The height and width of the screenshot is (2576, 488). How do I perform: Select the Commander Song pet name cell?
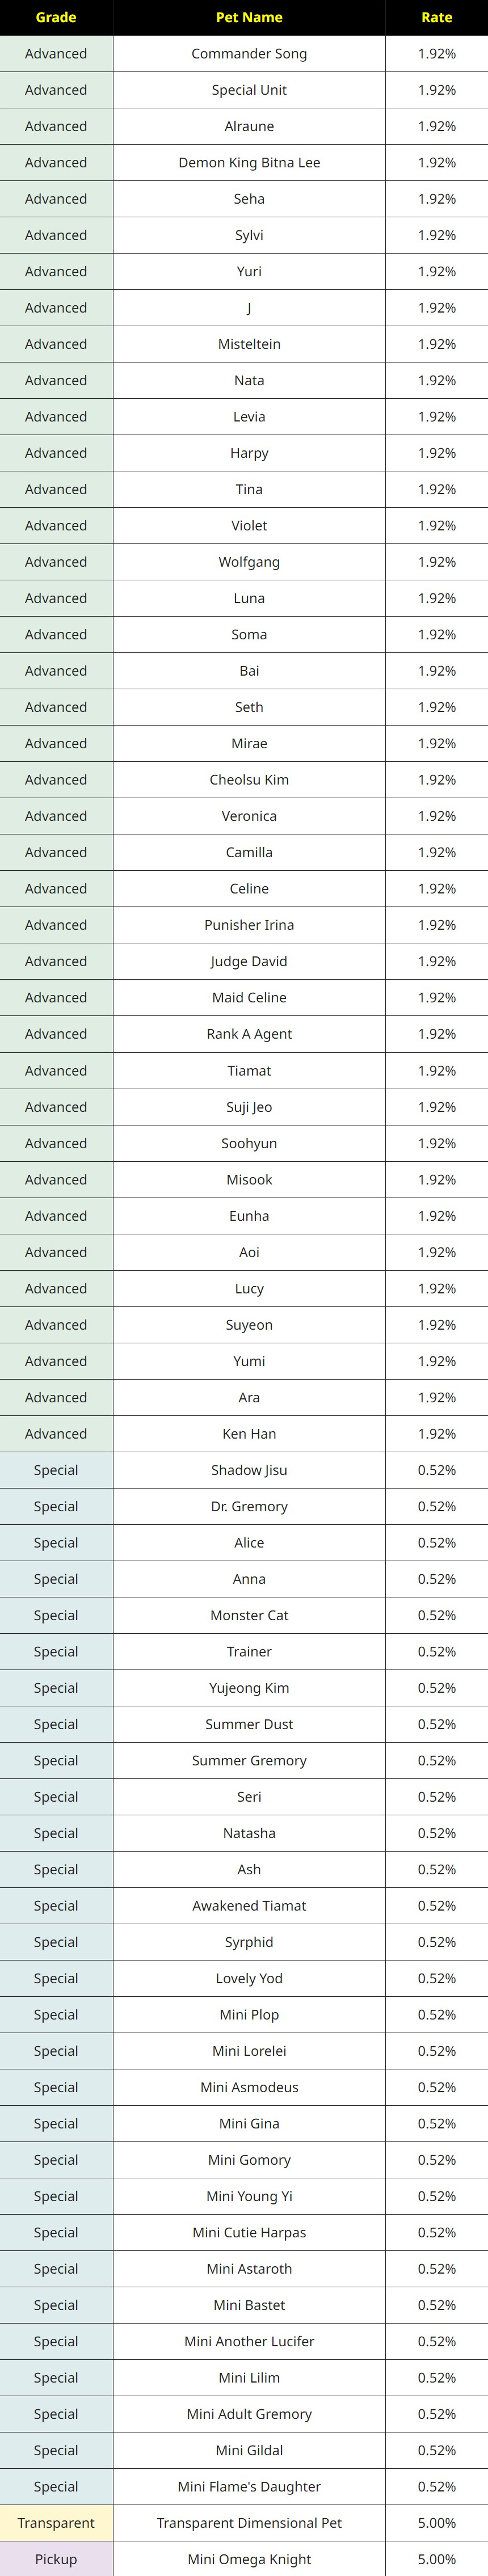click(249, 54)
